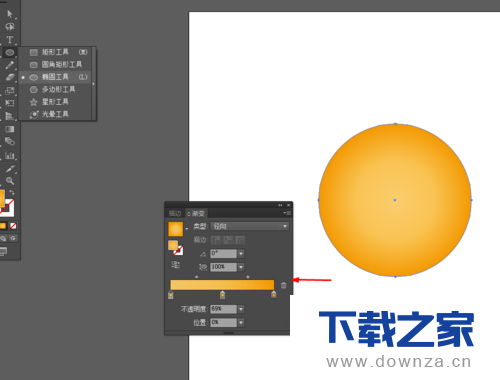Click the left midpoint diamond

(x=196, y=277)
